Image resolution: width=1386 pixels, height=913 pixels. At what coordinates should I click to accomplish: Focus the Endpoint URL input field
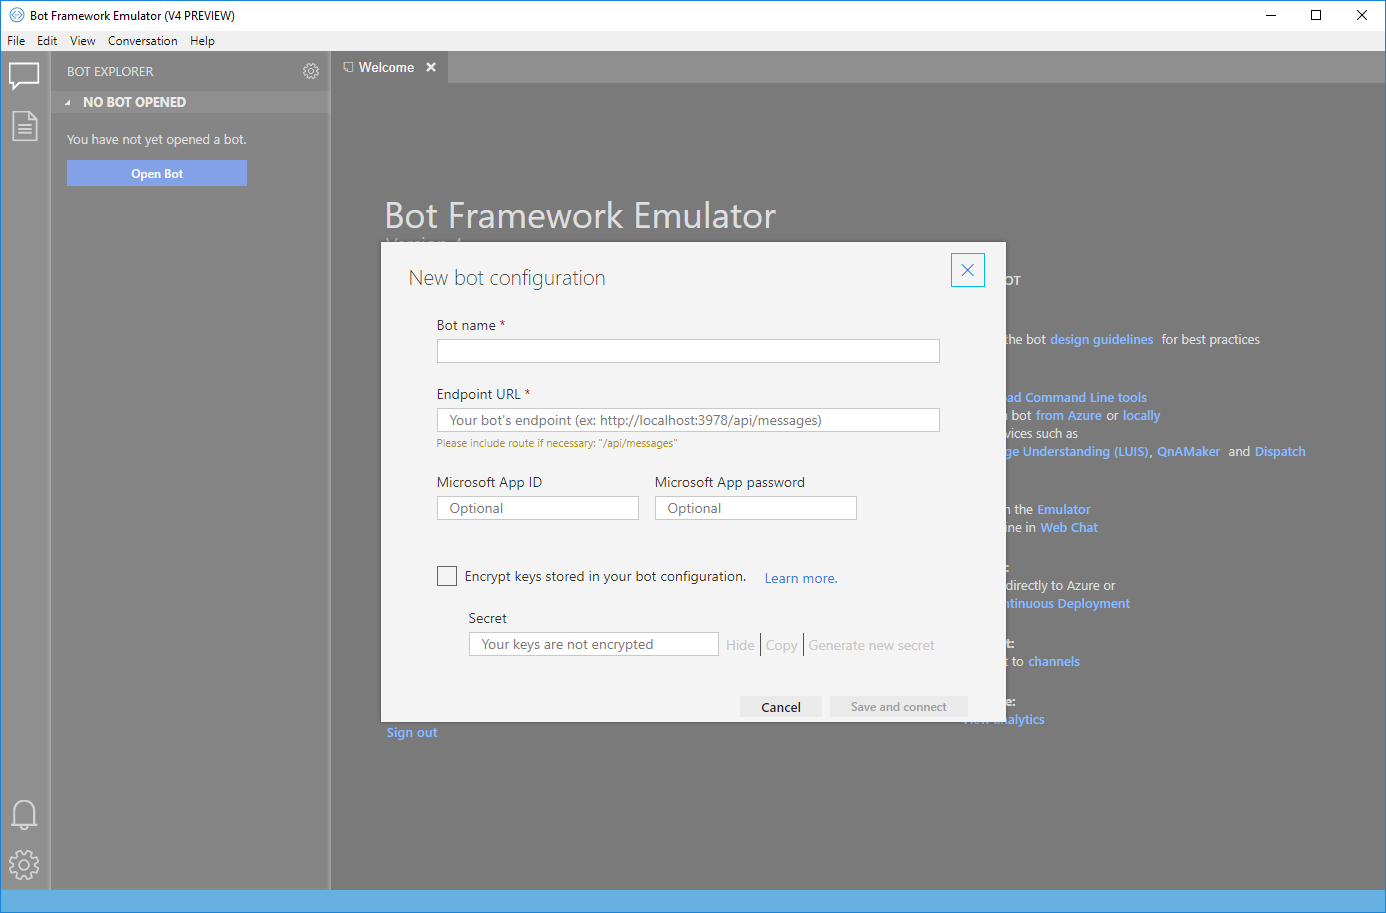click(688, 420)
